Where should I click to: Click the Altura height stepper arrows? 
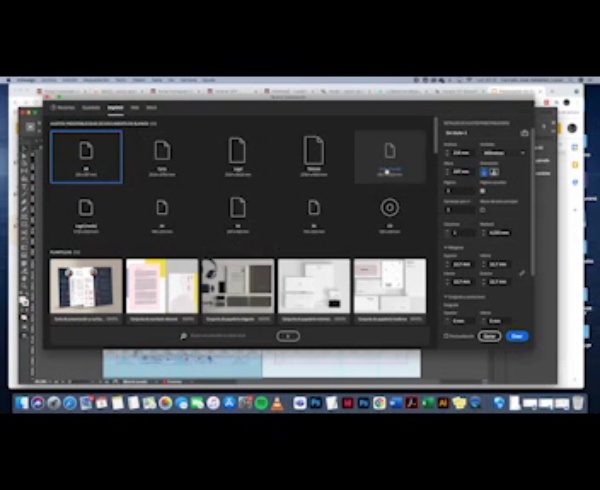coord(447,172)
